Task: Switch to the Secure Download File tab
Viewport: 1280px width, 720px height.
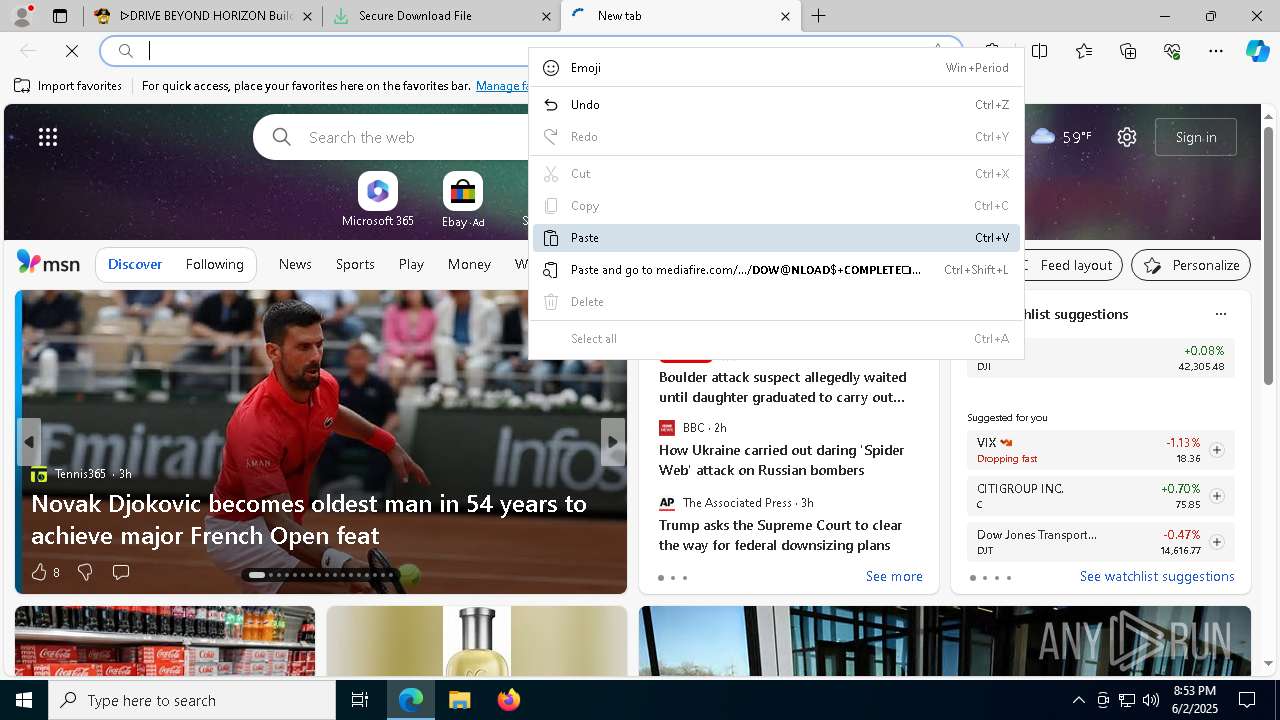Action: click(441, 16)
